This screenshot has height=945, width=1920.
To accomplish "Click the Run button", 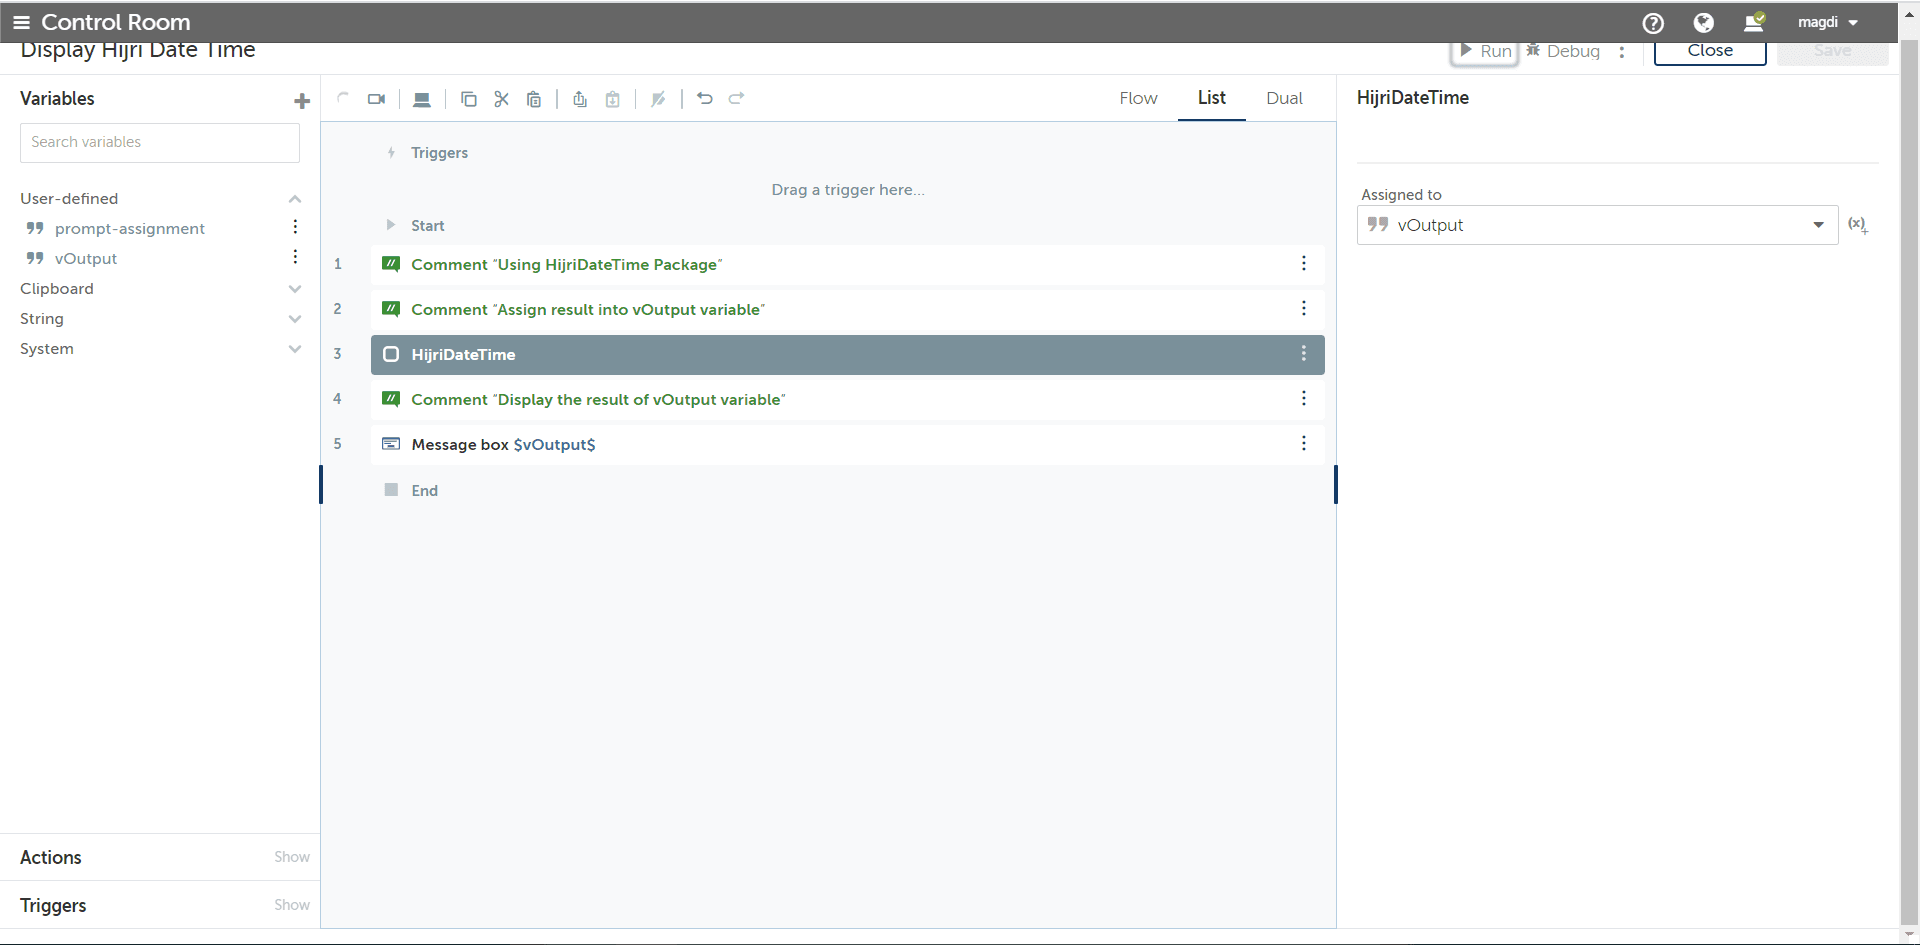I will click(1485, 52).
